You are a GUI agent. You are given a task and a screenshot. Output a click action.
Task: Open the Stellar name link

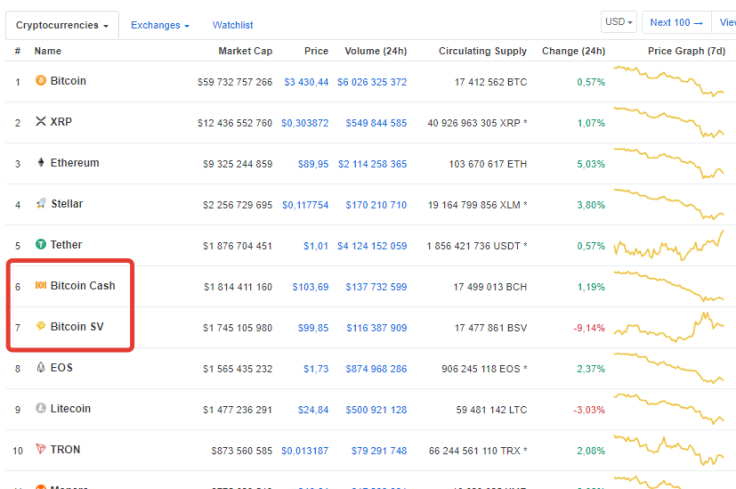coord(67,204)
